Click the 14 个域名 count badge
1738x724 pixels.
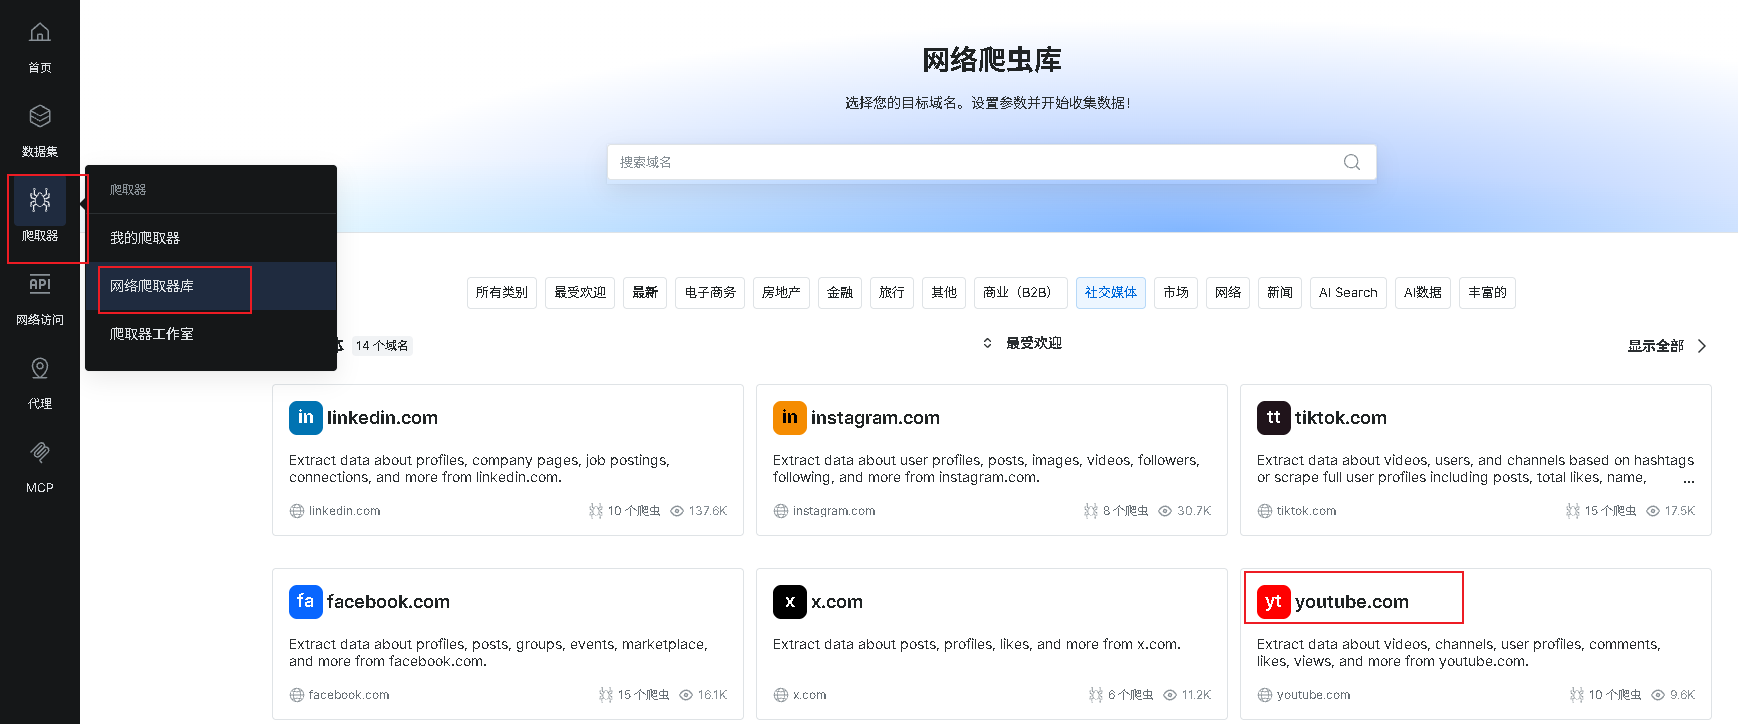click(382, 346)
